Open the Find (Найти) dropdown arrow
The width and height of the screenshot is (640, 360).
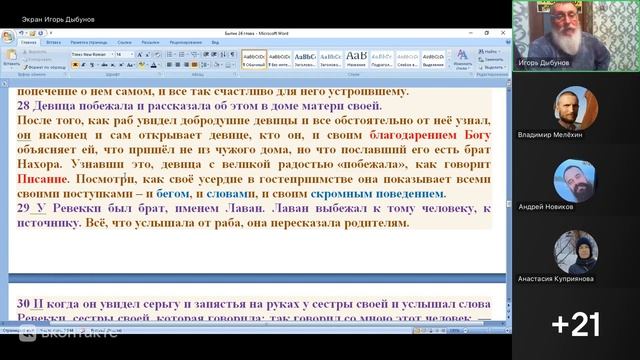click(500, 52)
